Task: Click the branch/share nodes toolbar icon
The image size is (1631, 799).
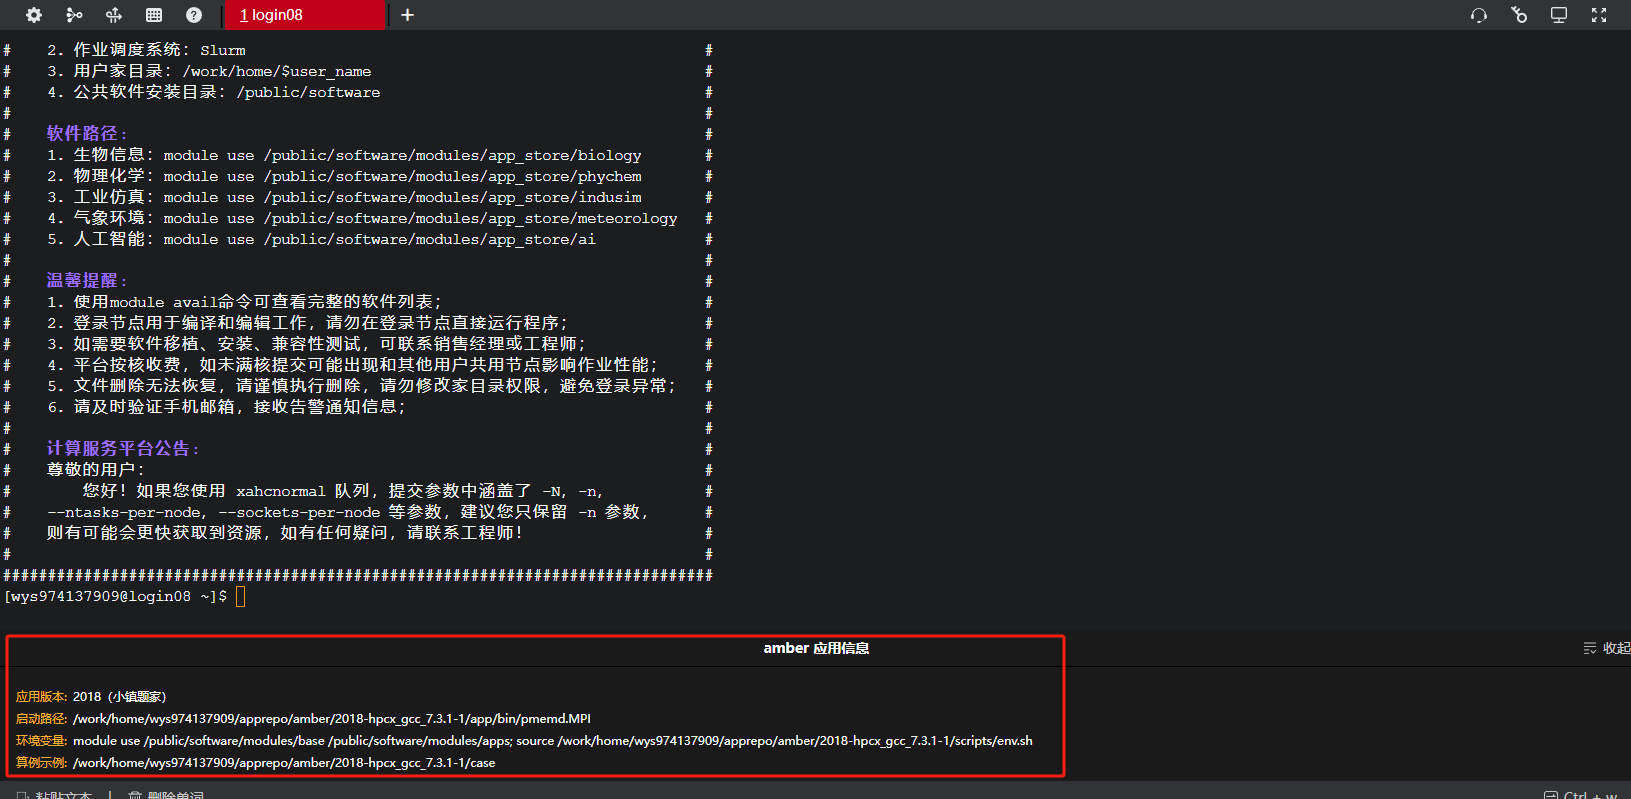Action: [74, 15]
